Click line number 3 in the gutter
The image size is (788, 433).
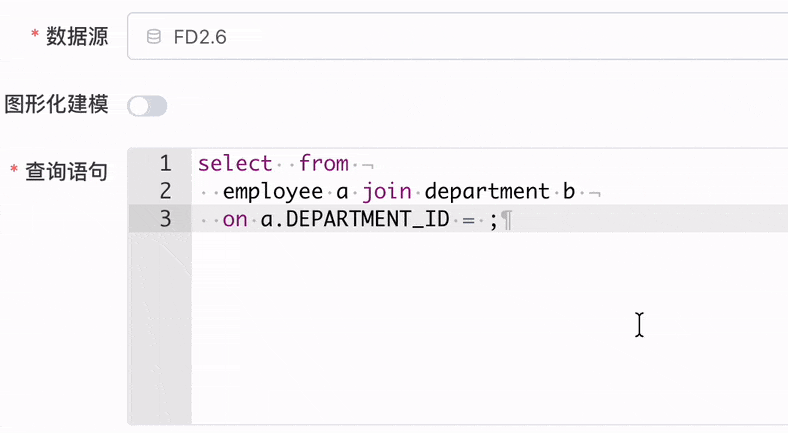pyautogui.click(x=165, y=219)
